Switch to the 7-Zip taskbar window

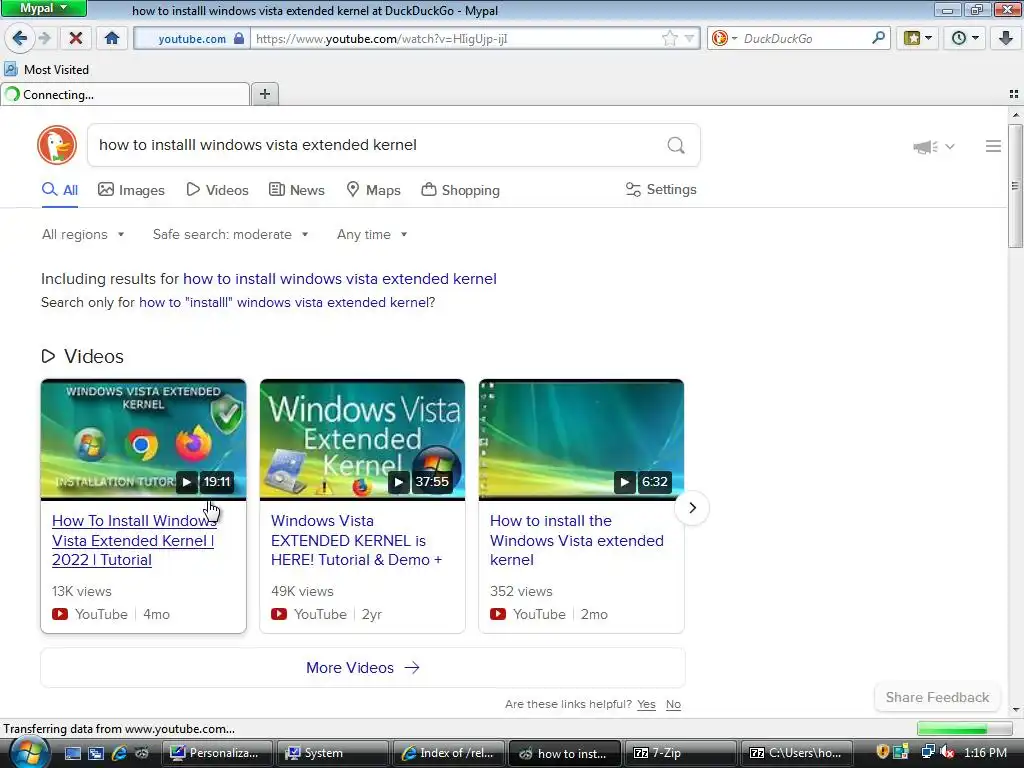(x=680, y=753)
